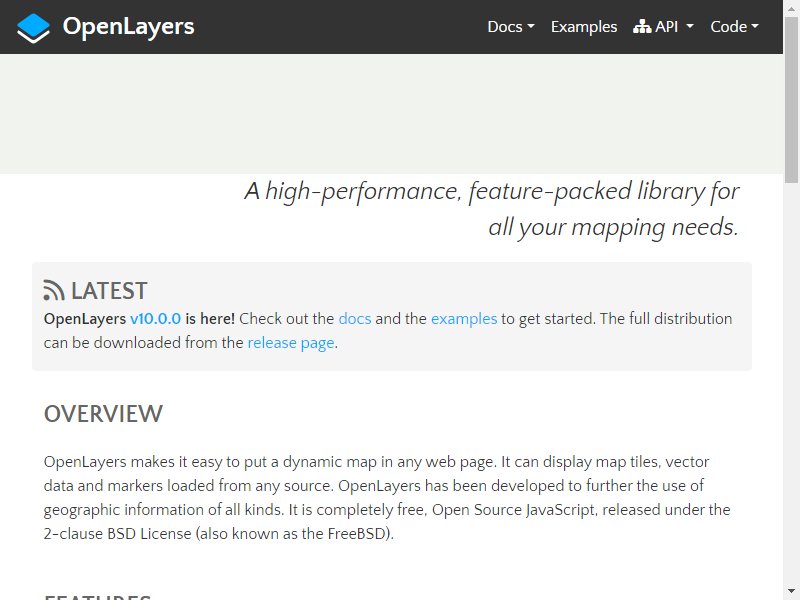The height and width of the screenshot is (600, 800).
Task: Click the 'is here!' bold text
Action: [210, 319]
